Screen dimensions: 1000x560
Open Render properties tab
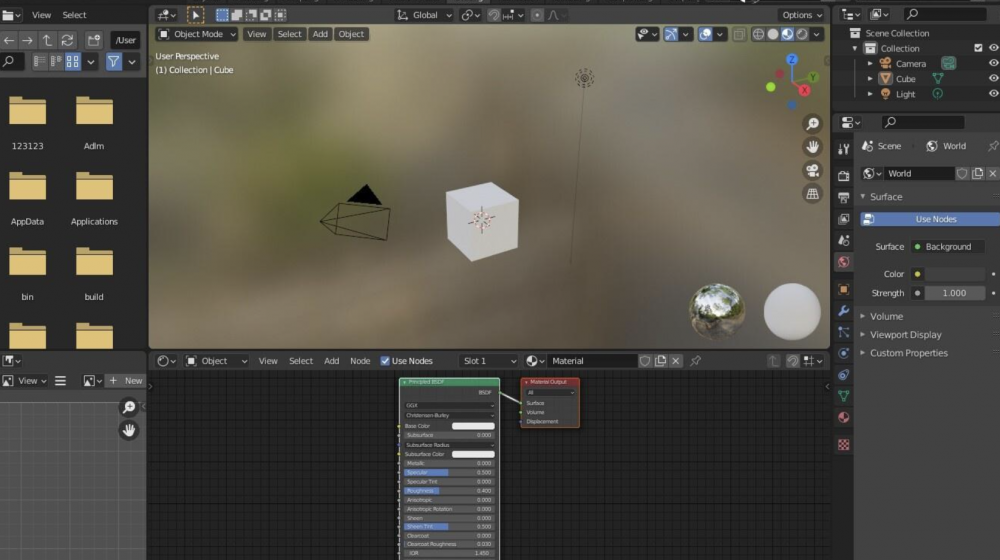[844, 176]
